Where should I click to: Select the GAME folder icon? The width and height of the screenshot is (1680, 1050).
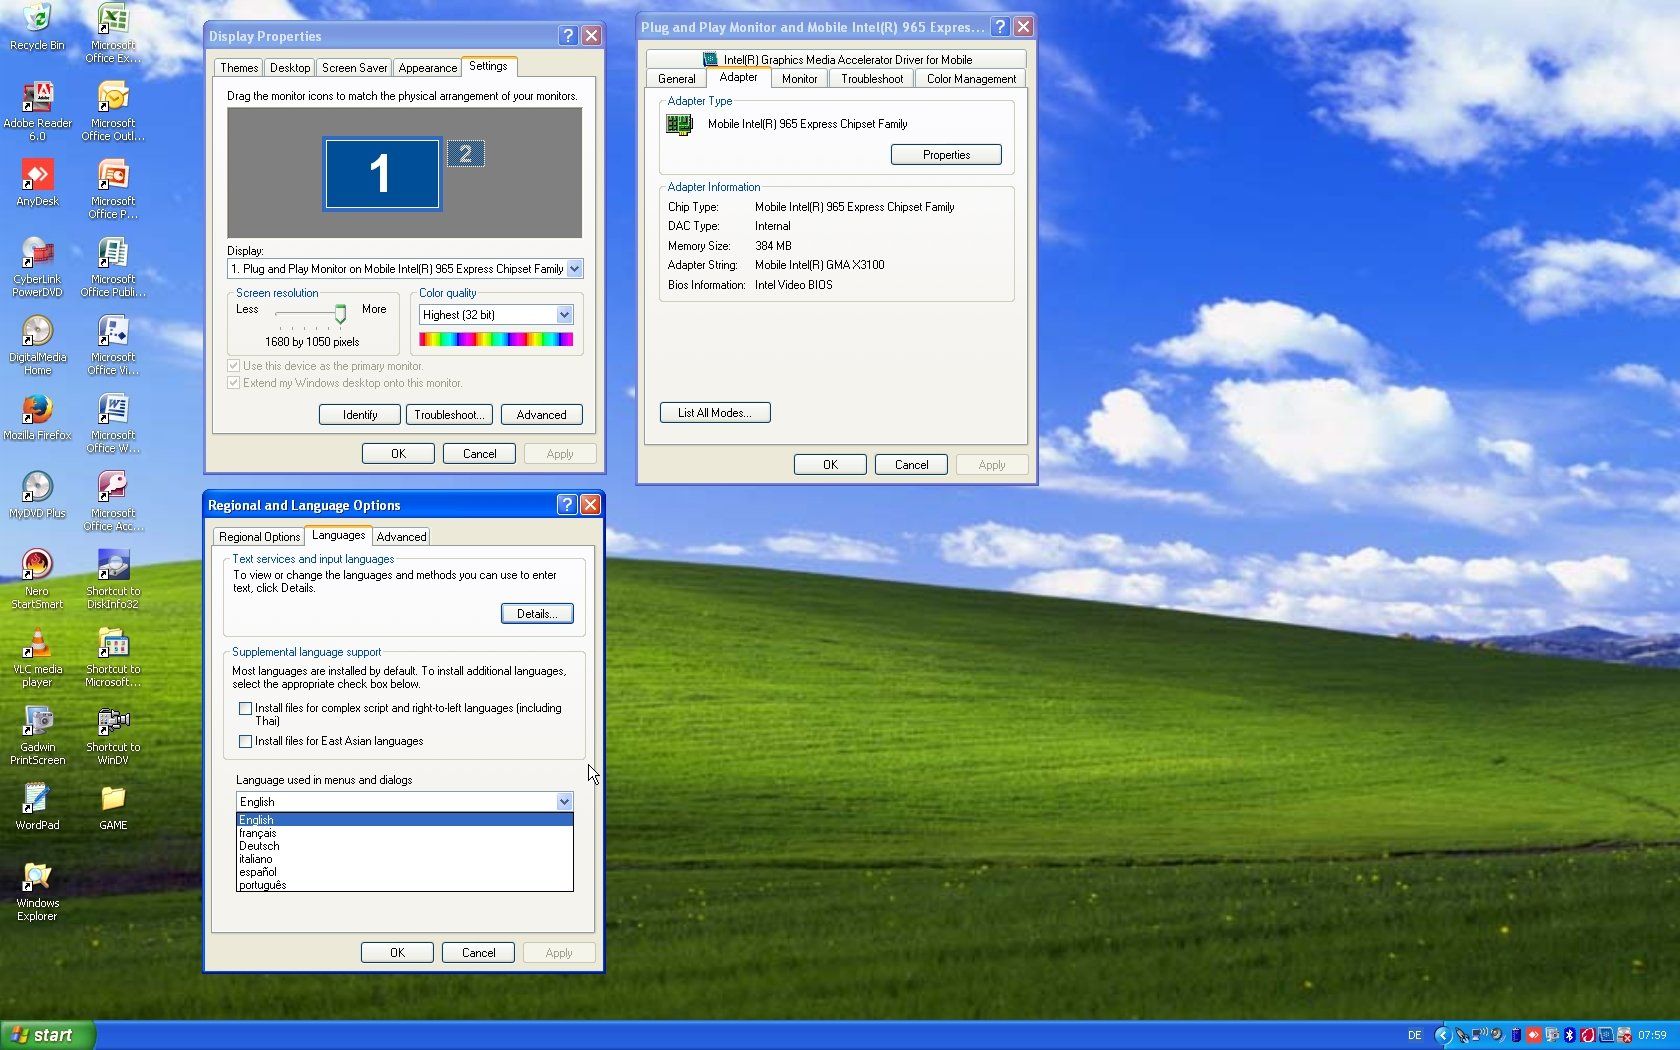[x=113, y=807]
